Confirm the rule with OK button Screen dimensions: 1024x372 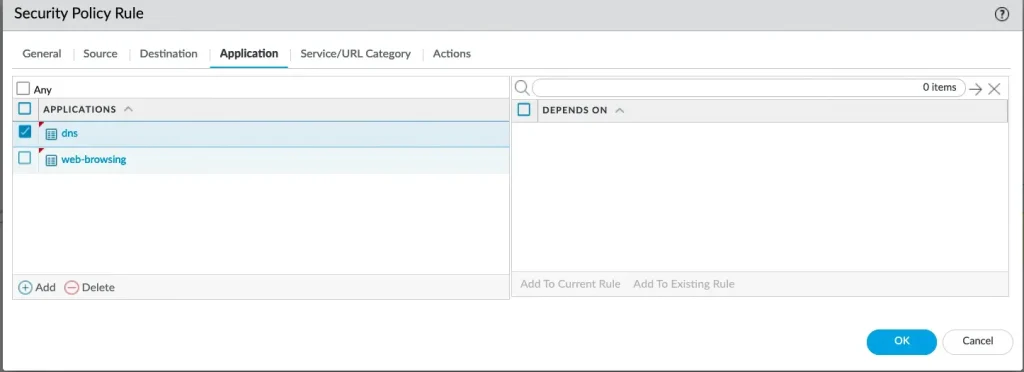coord(902,341)
